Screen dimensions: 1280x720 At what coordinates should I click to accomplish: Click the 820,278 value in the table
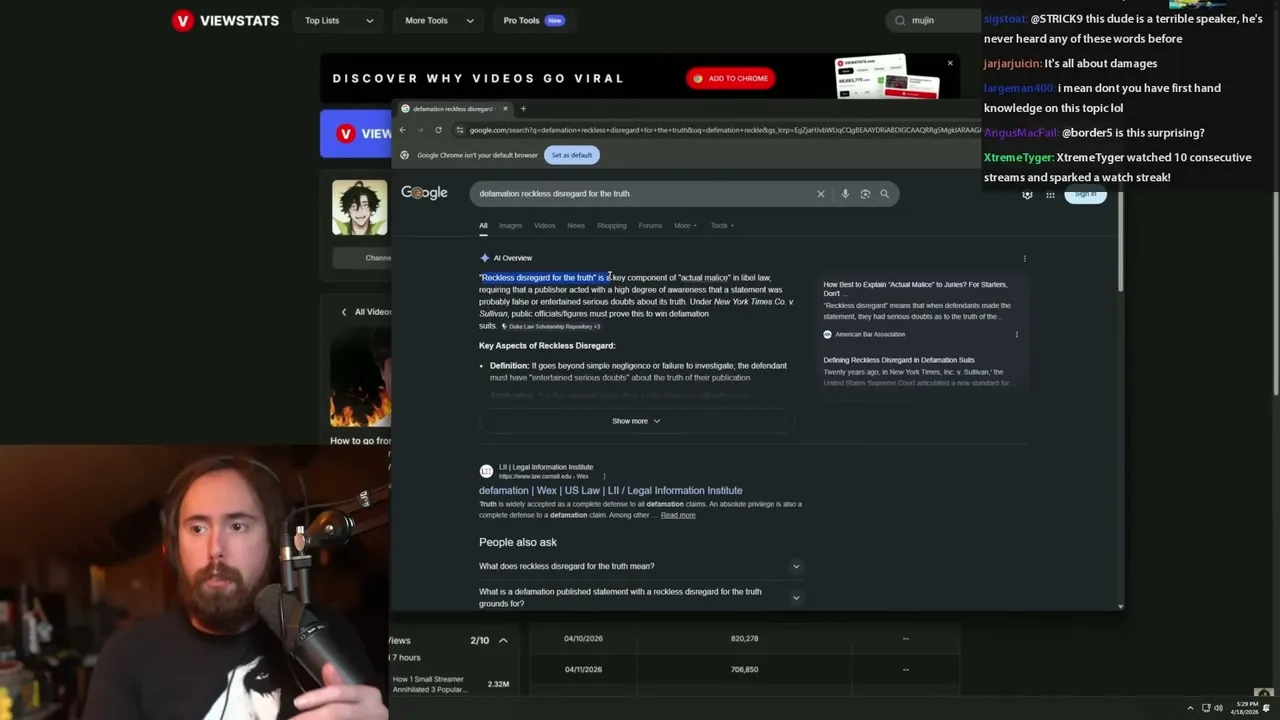point(744,639)
